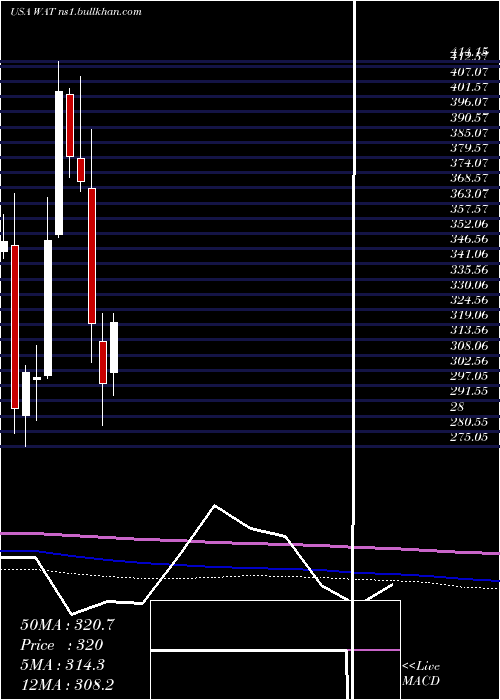The image size is (500, 700).
Task: Click the 313.56 price label
Action: tap(469, 330)
